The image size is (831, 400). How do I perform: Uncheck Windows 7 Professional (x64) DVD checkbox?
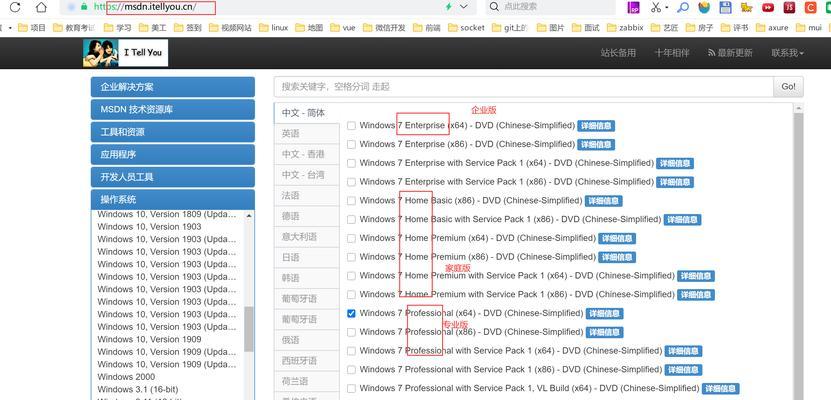(x=351, y=313)
